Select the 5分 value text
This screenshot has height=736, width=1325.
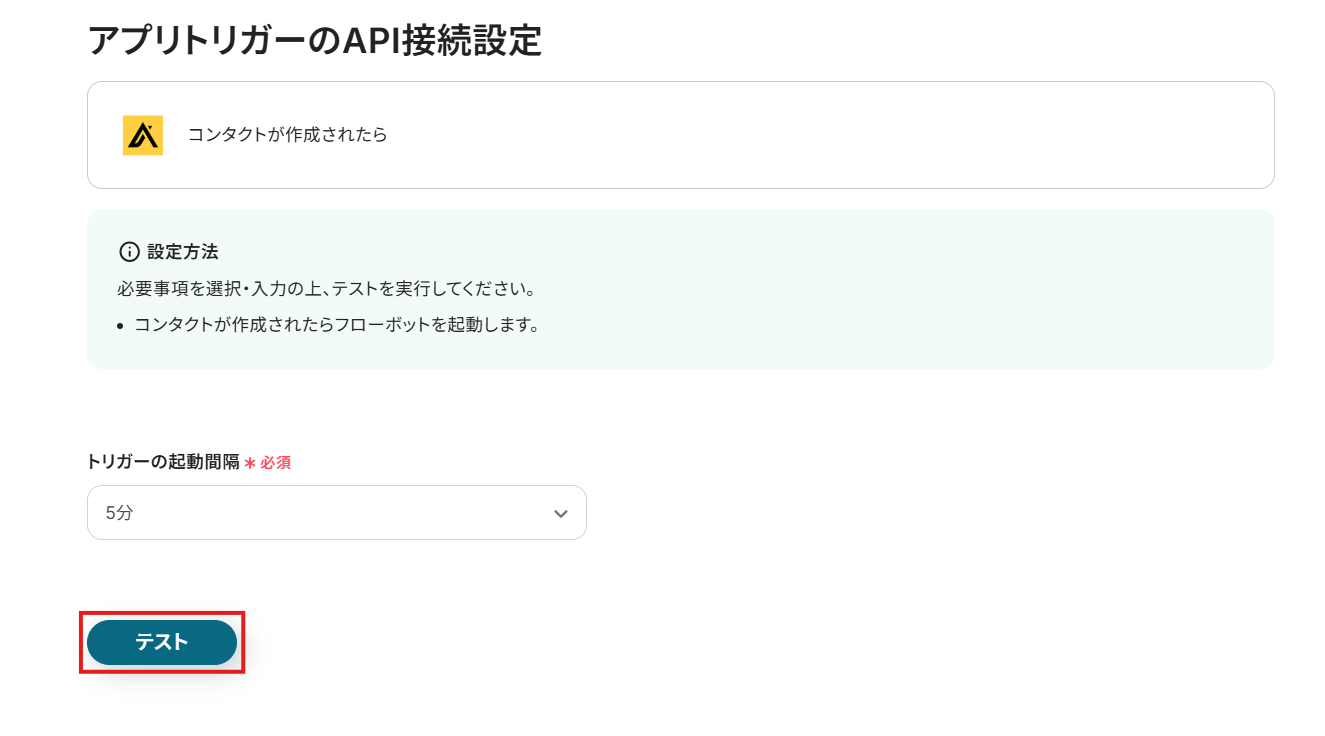[119, 513]
